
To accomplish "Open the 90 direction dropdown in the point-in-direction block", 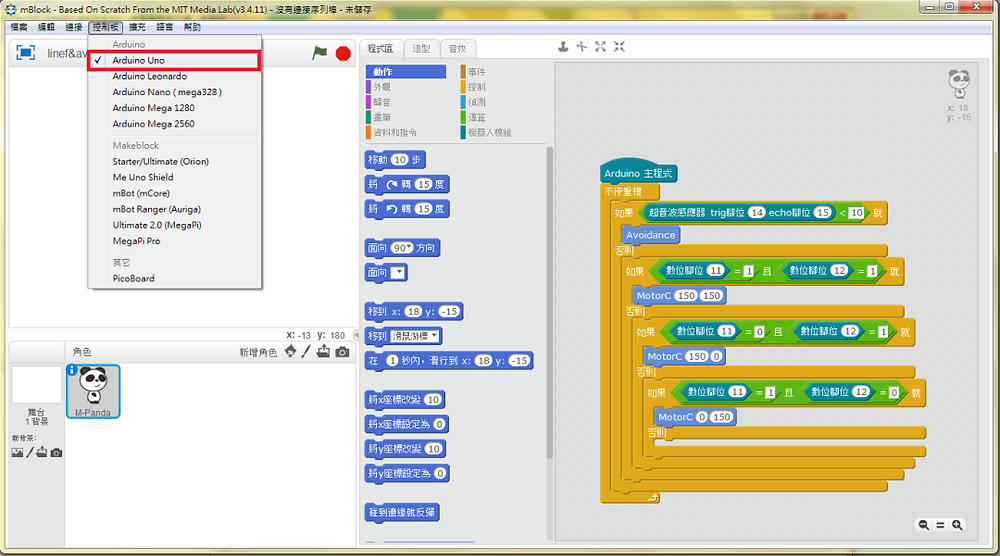I will click(x=402, y=248).
